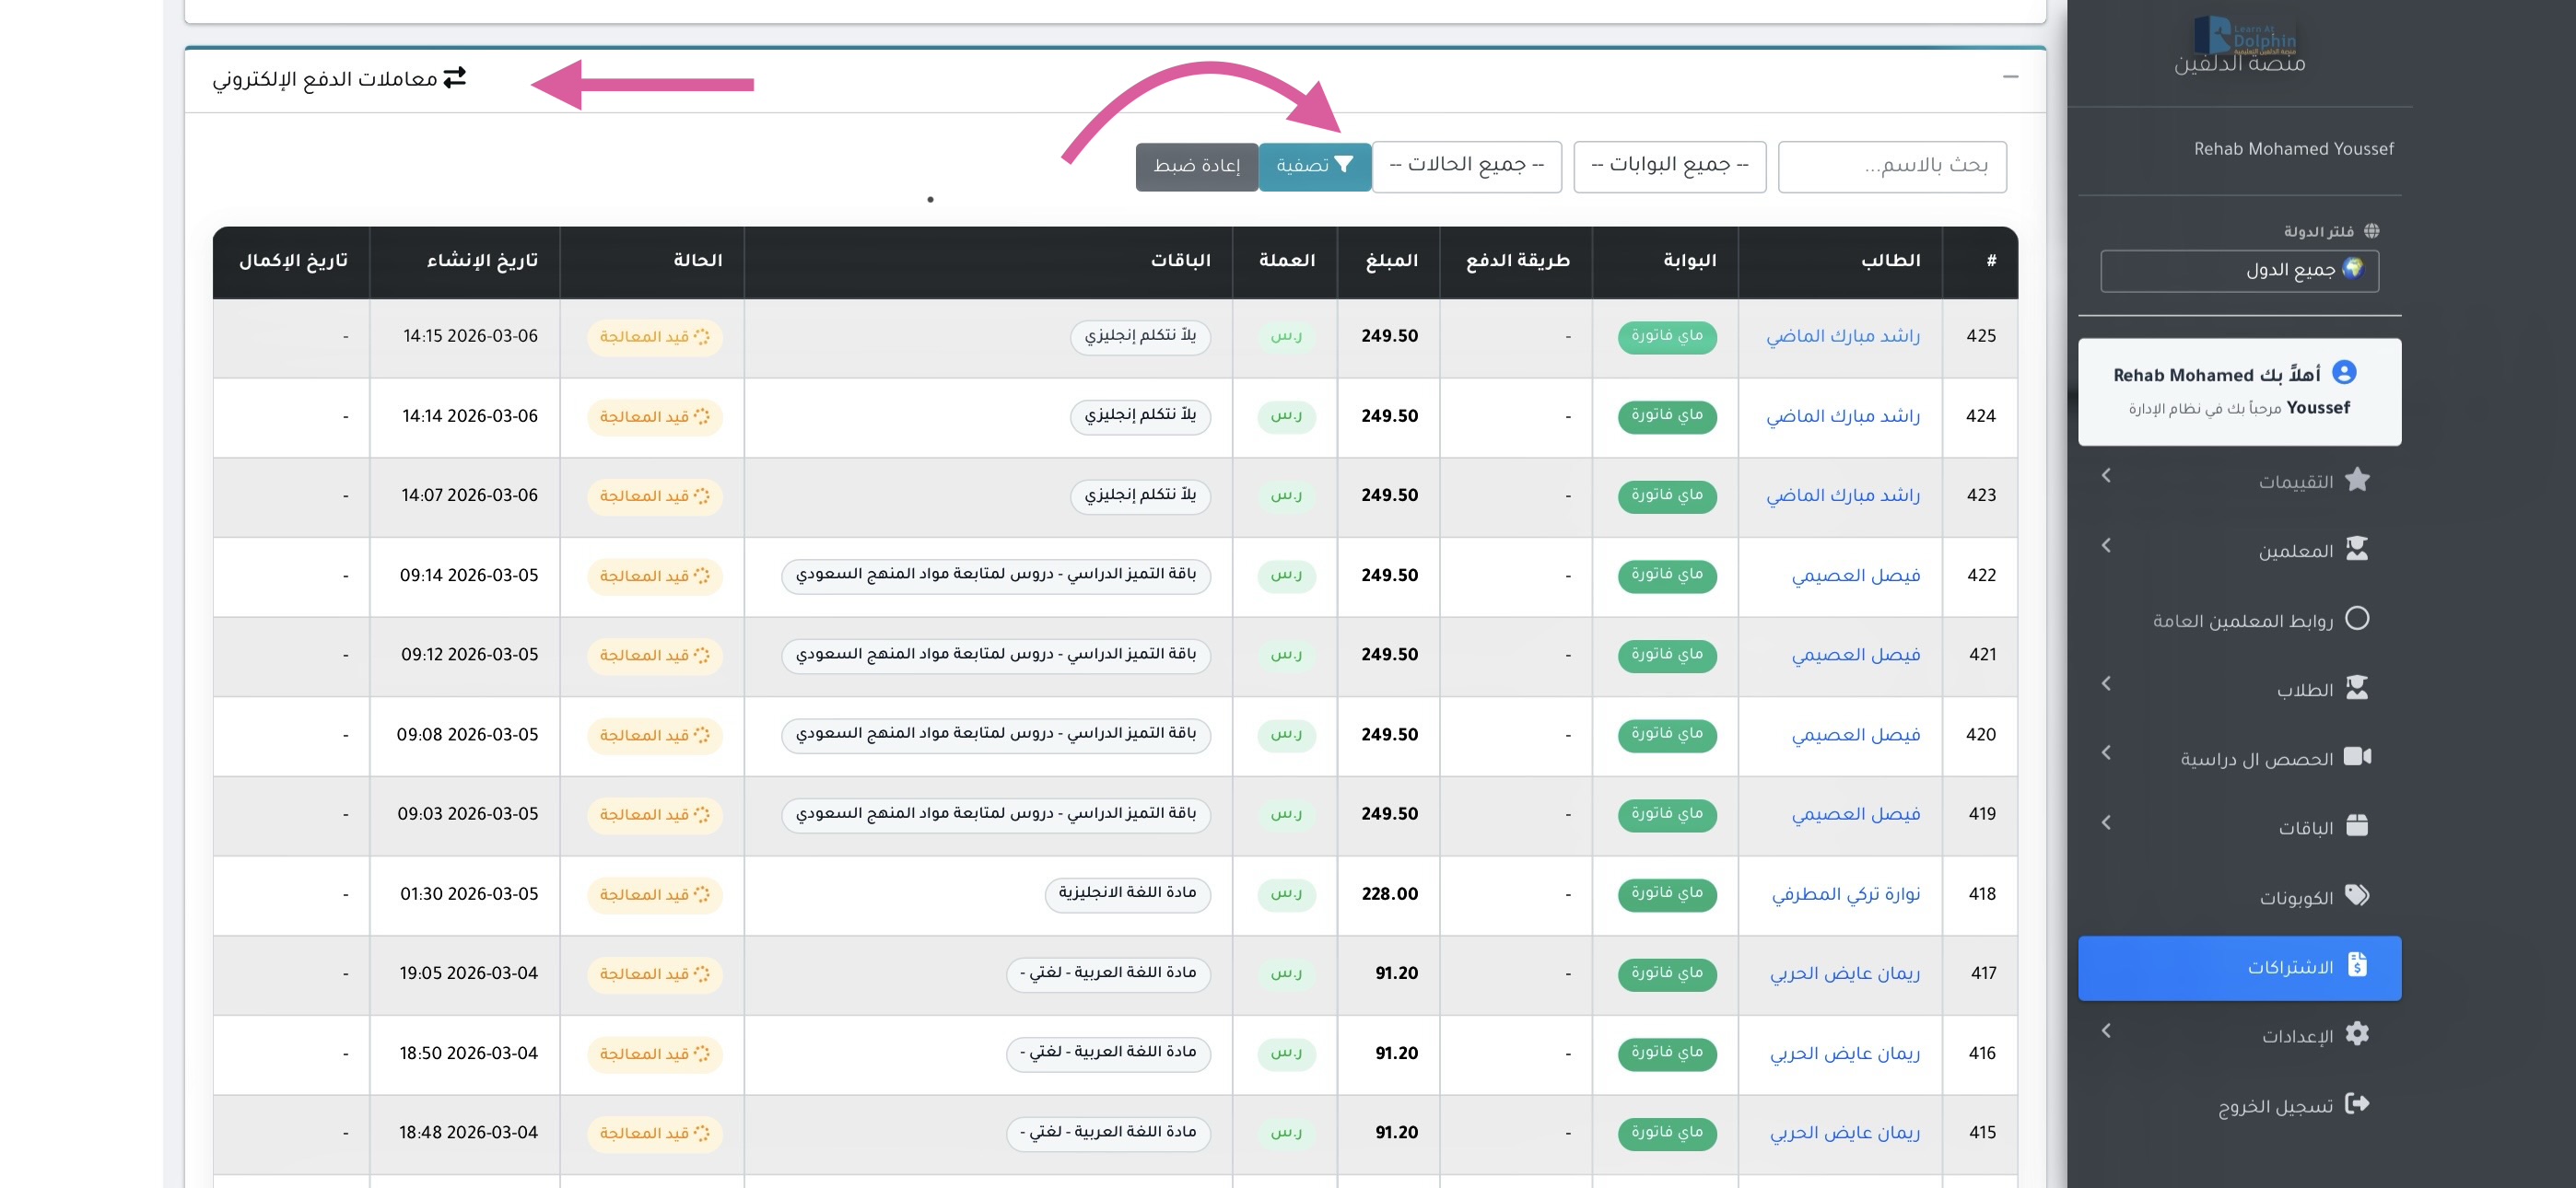
Task: Click the tags icon beside الكوبونات
Action: (2356, 895)
